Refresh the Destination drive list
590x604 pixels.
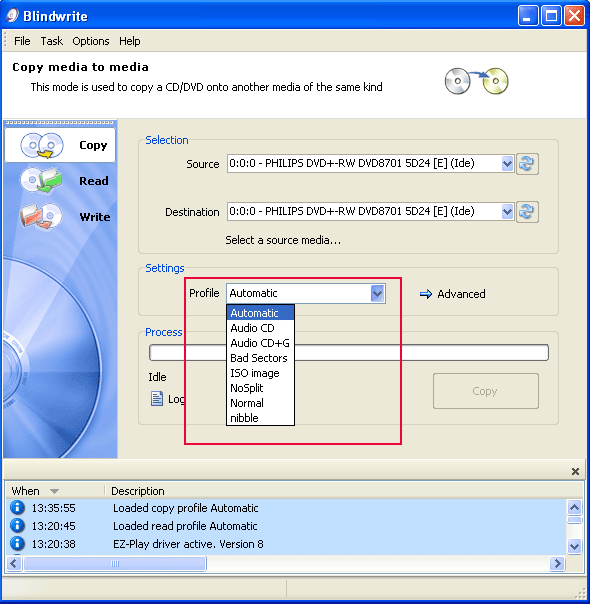pyautogui.click(x=527, y=211)
